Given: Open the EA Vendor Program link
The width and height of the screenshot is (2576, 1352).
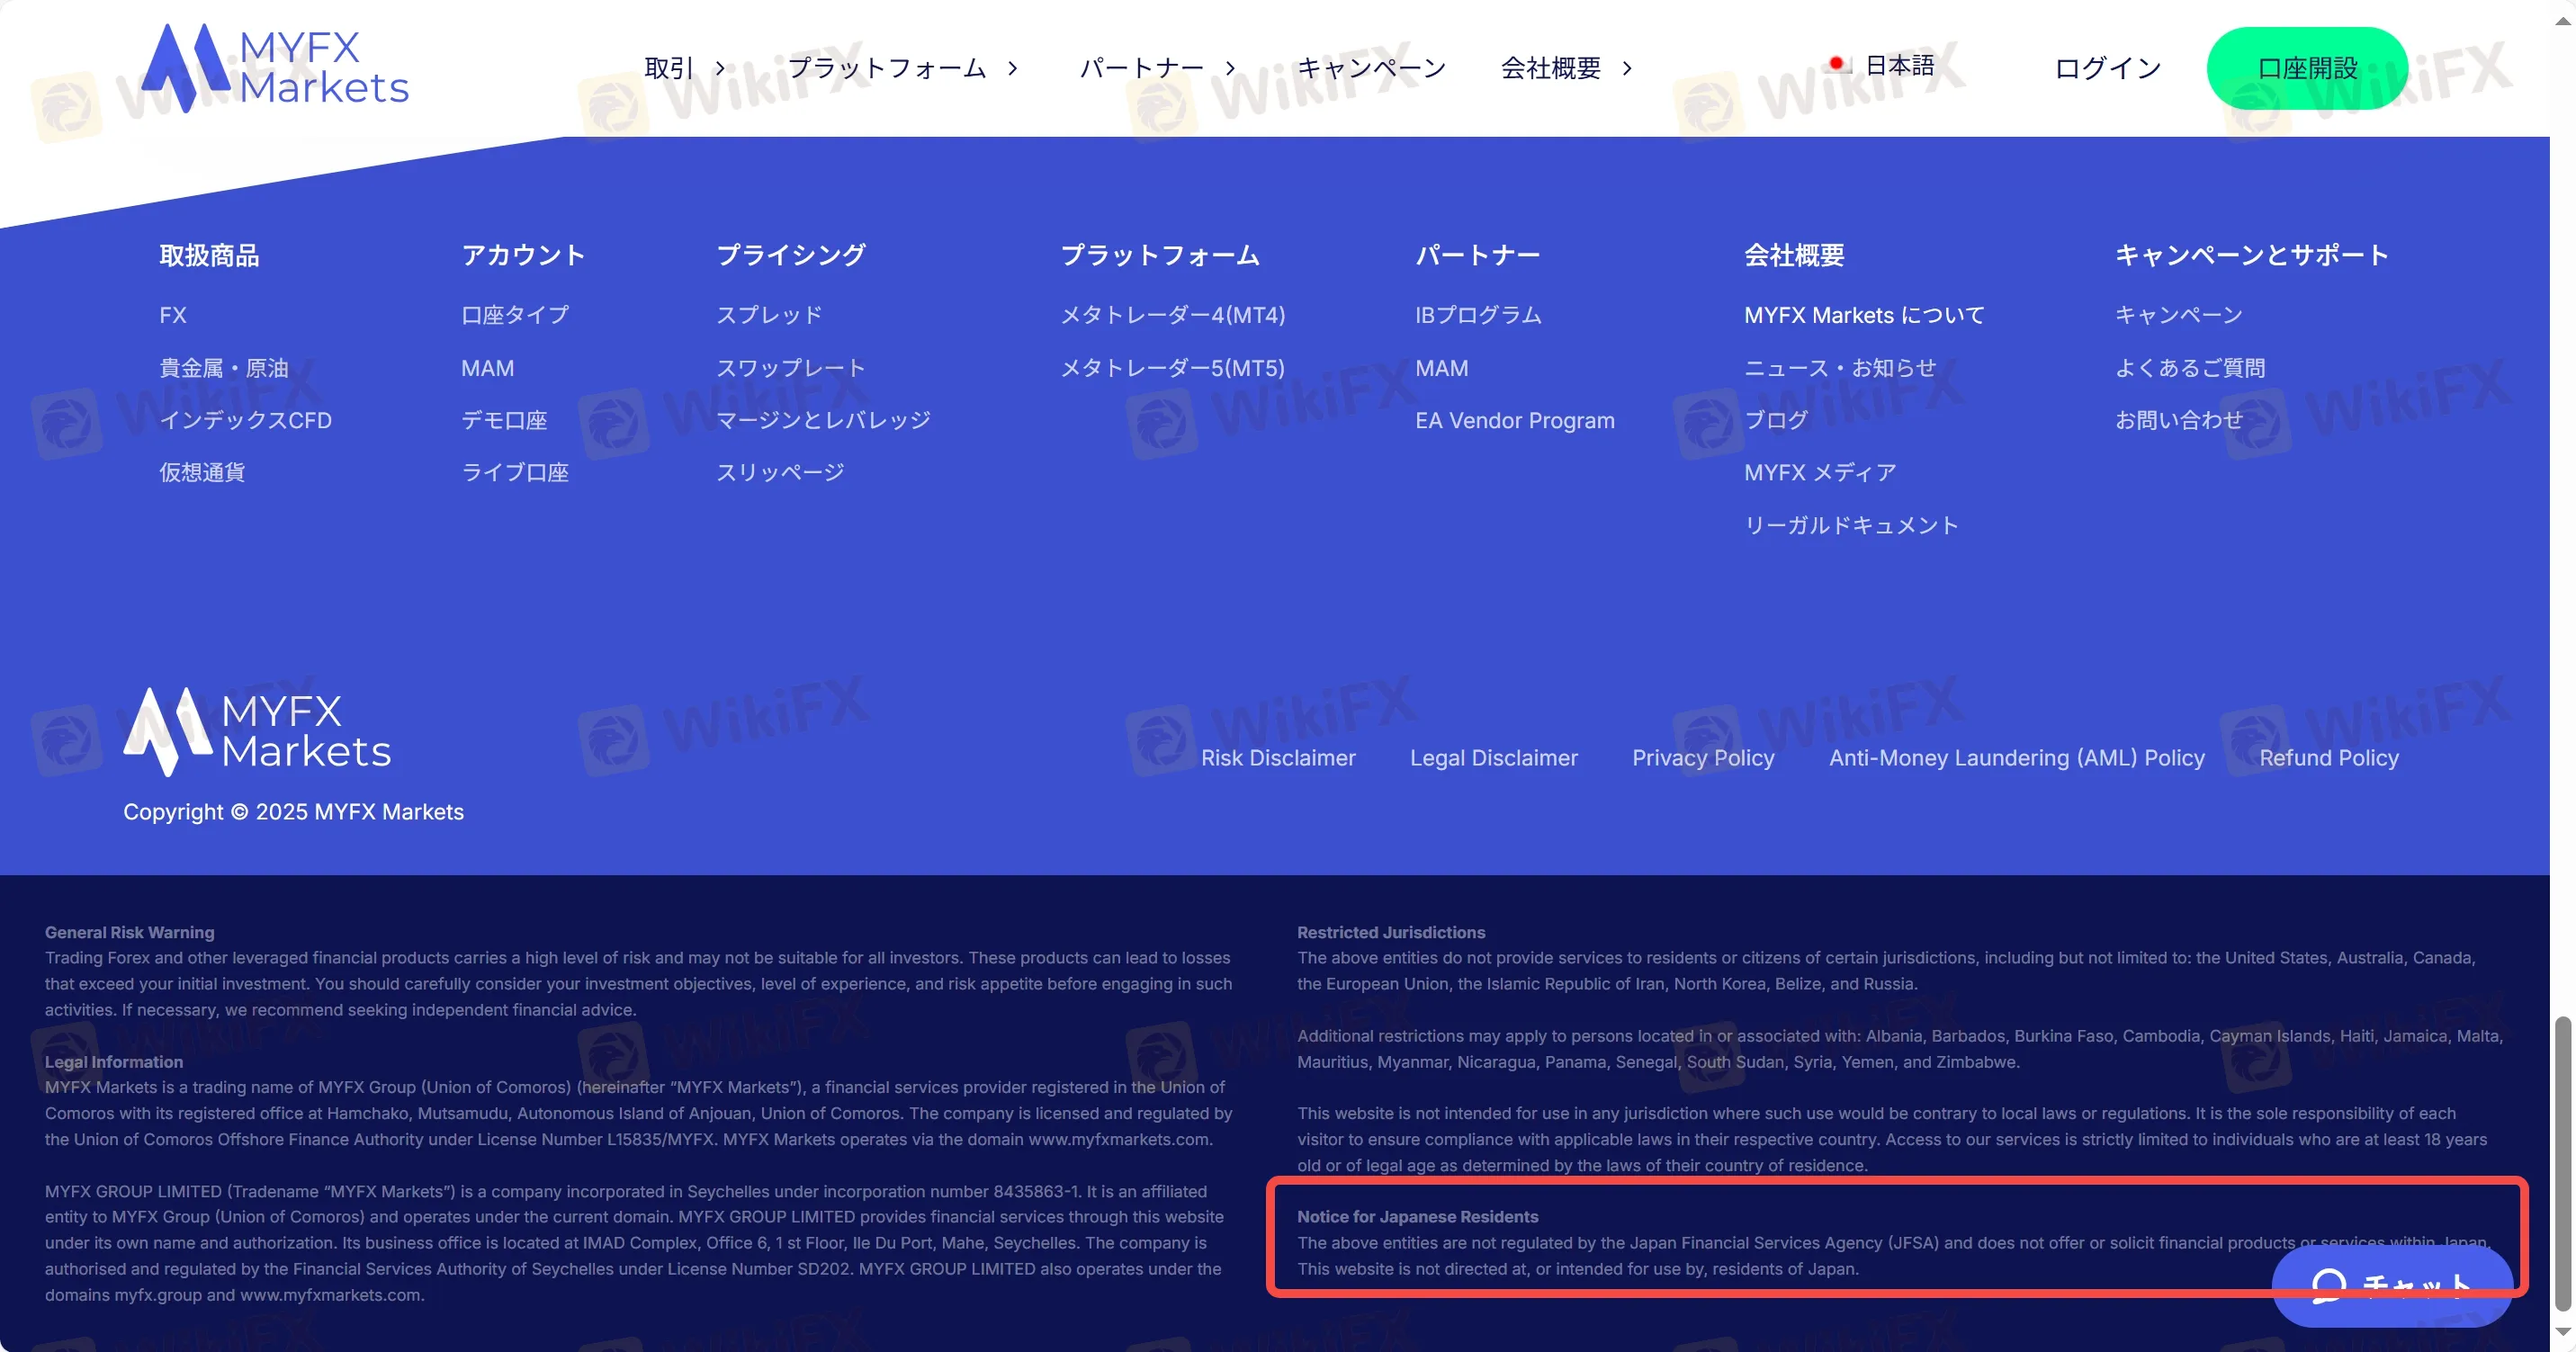Looking at the screenshot, I should (x=1515, y=420).
